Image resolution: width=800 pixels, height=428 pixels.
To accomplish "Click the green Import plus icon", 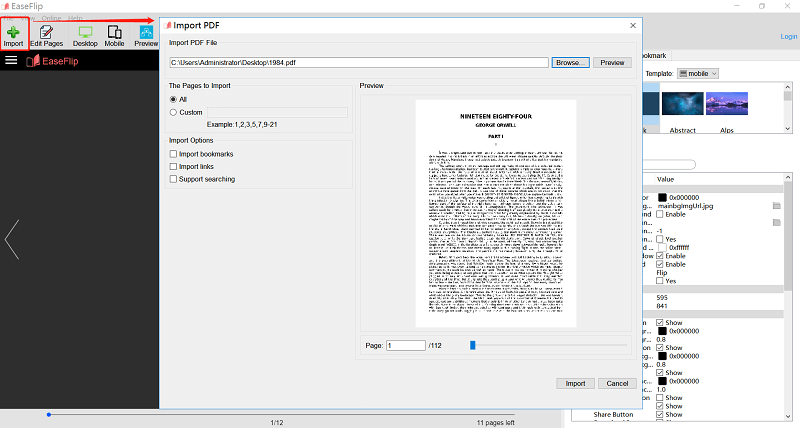I will 14,31.
